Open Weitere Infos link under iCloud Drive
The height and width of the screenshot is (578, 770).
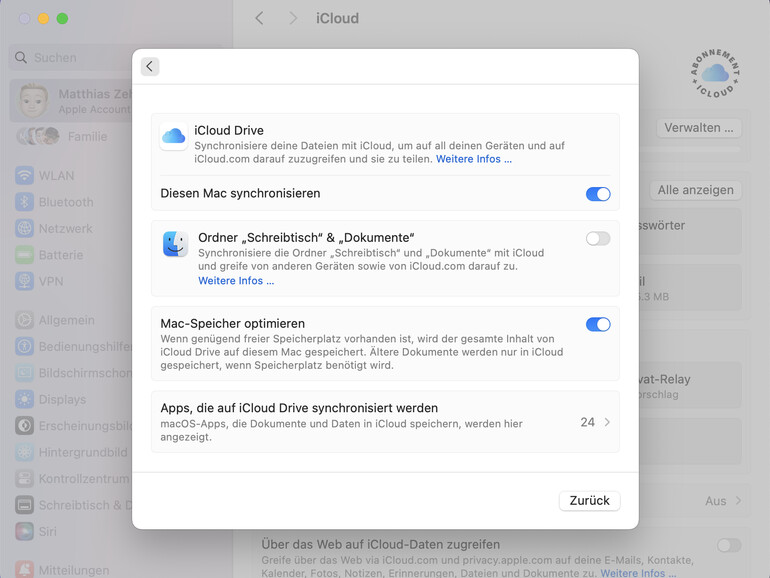pyautogui.click(x=473, y=159)
